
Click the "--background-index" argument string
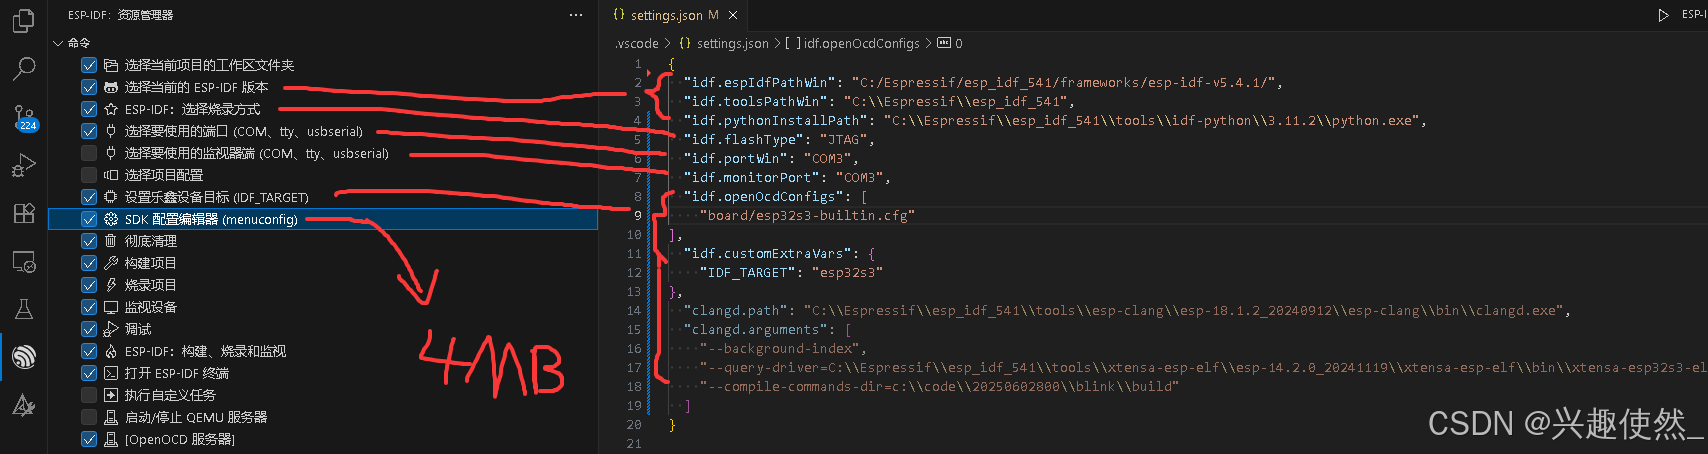tap(780, 348)
